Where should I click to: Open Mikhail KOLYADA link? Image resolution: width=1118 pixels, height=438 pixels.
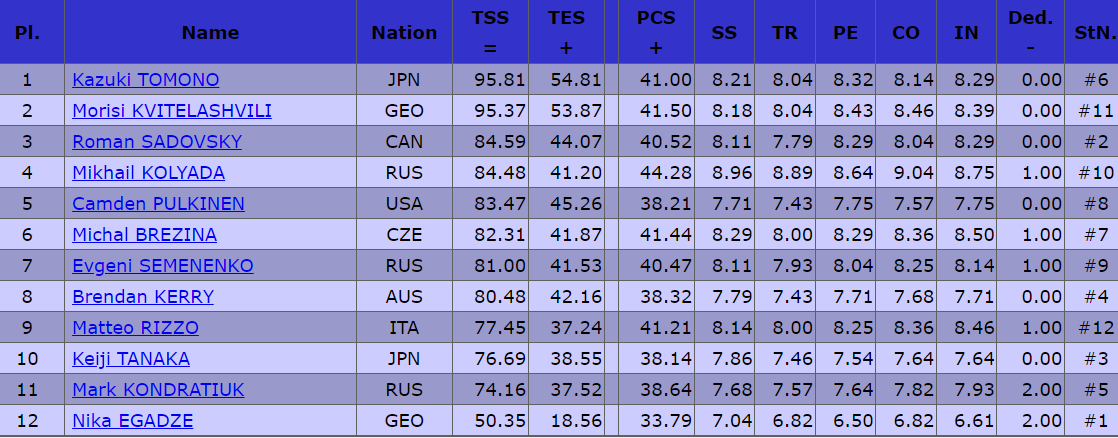click(148, 173)
